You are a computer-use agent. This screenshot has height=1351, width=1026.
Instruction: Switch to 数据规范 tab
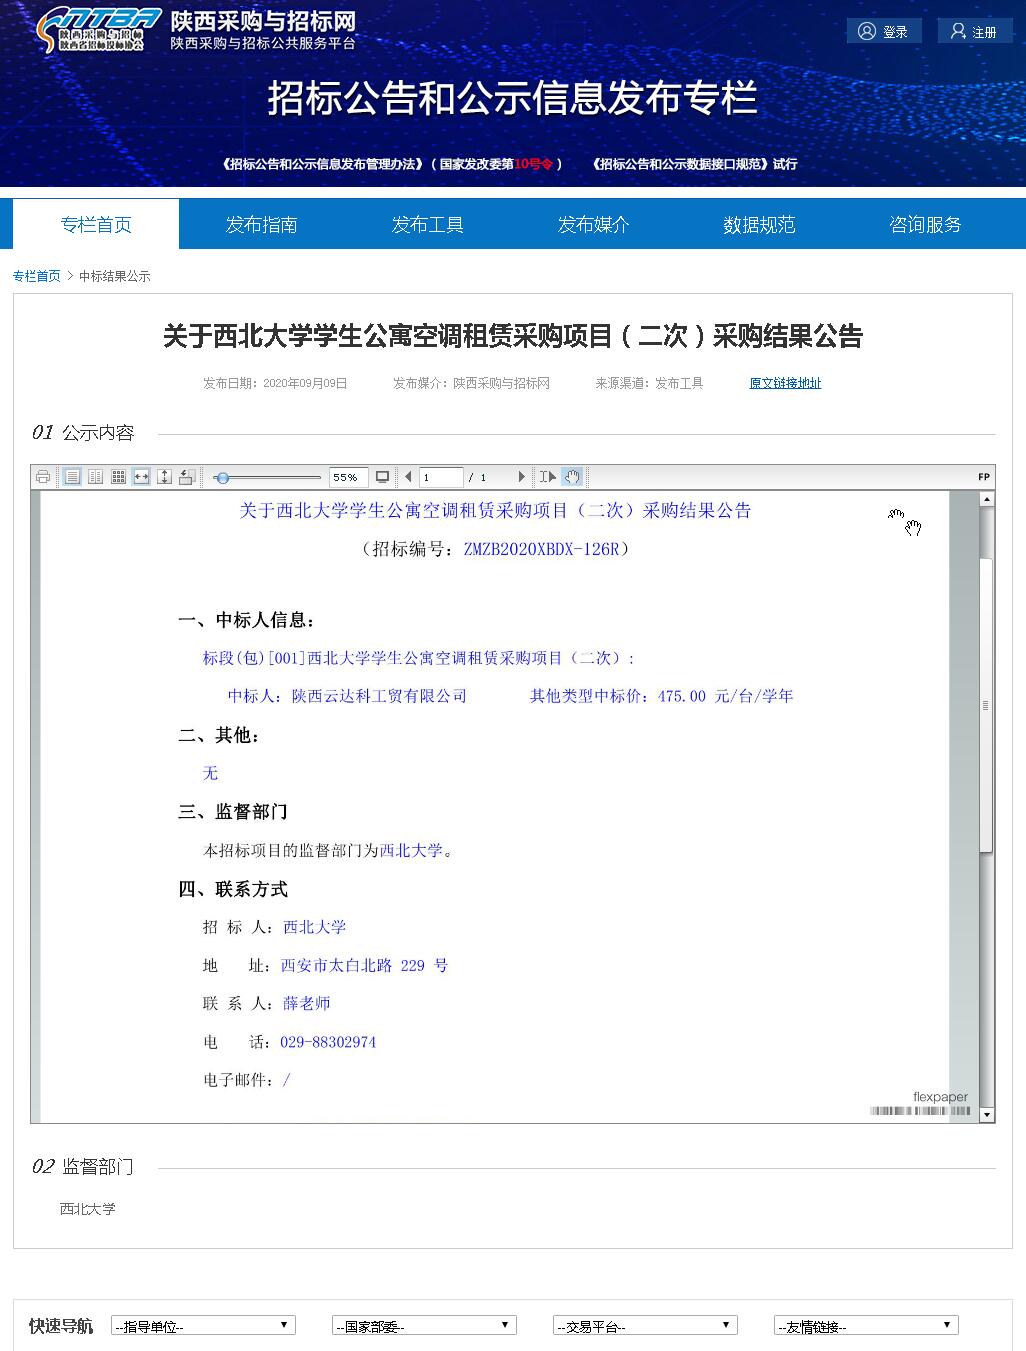[x=759, y=225]
